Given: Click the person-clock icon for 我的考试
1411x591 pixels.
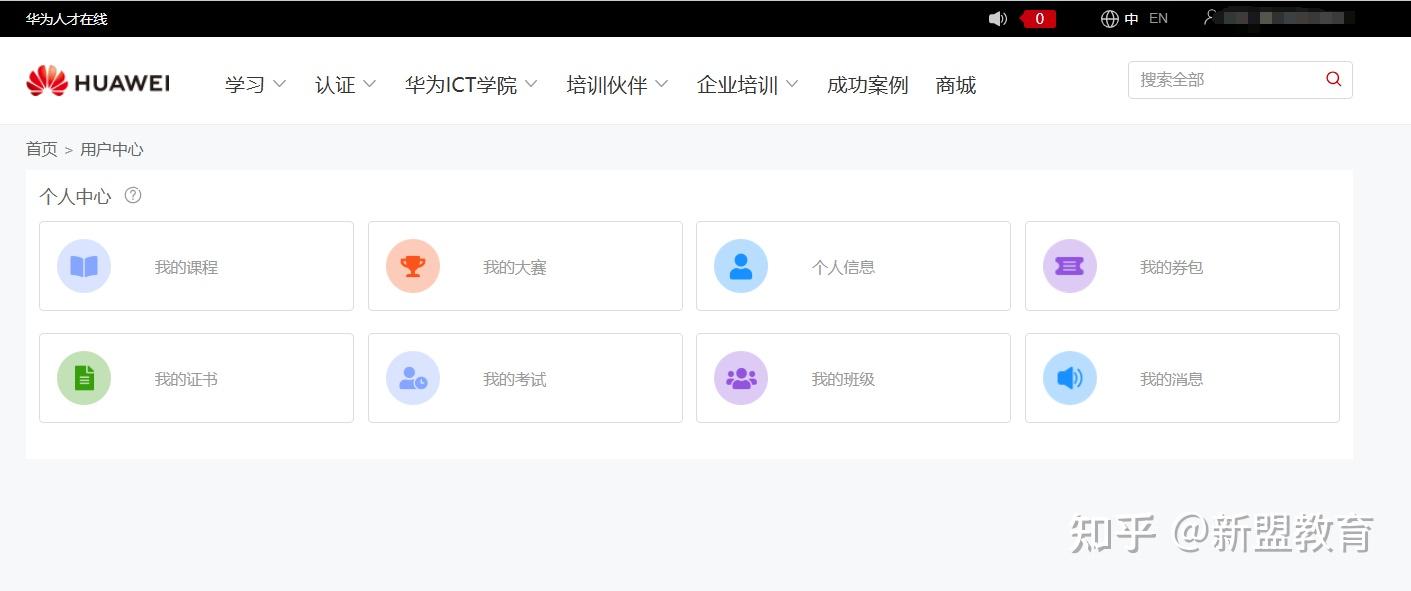Looking at the screenshot, I should [x=413, y=378].
